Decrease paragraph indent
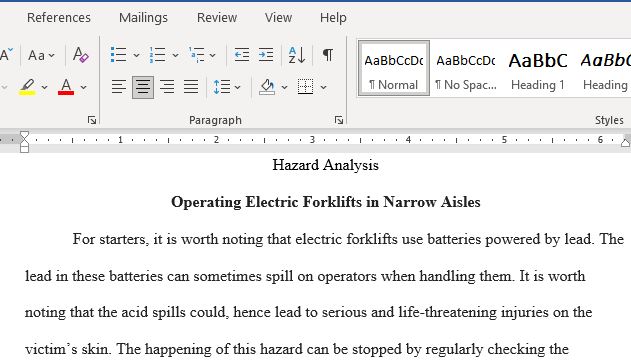This screenshot has height=363, width=631. [242, 55]
